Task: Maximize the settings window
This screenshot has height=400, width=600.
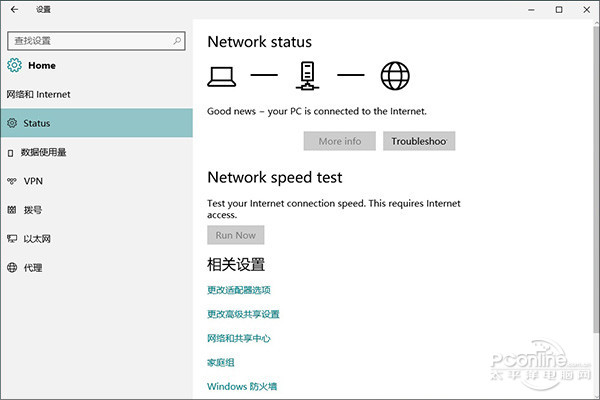Action: (559, 10)
